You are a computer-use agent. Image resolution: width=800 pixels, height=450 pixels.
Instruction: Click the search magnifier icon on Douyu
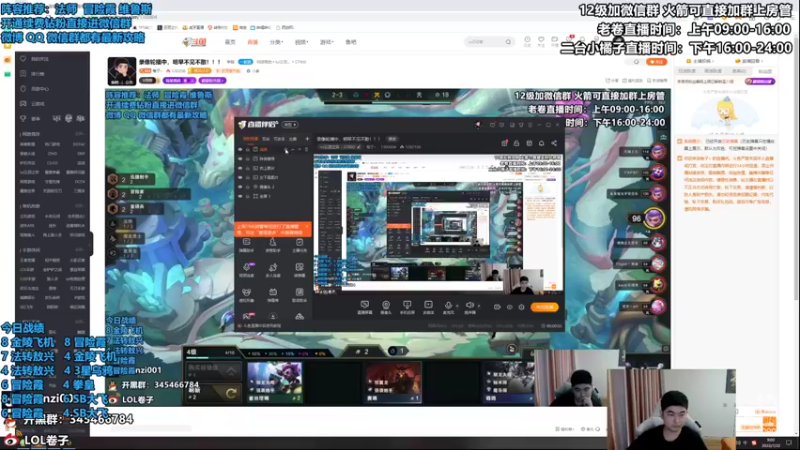508,42
